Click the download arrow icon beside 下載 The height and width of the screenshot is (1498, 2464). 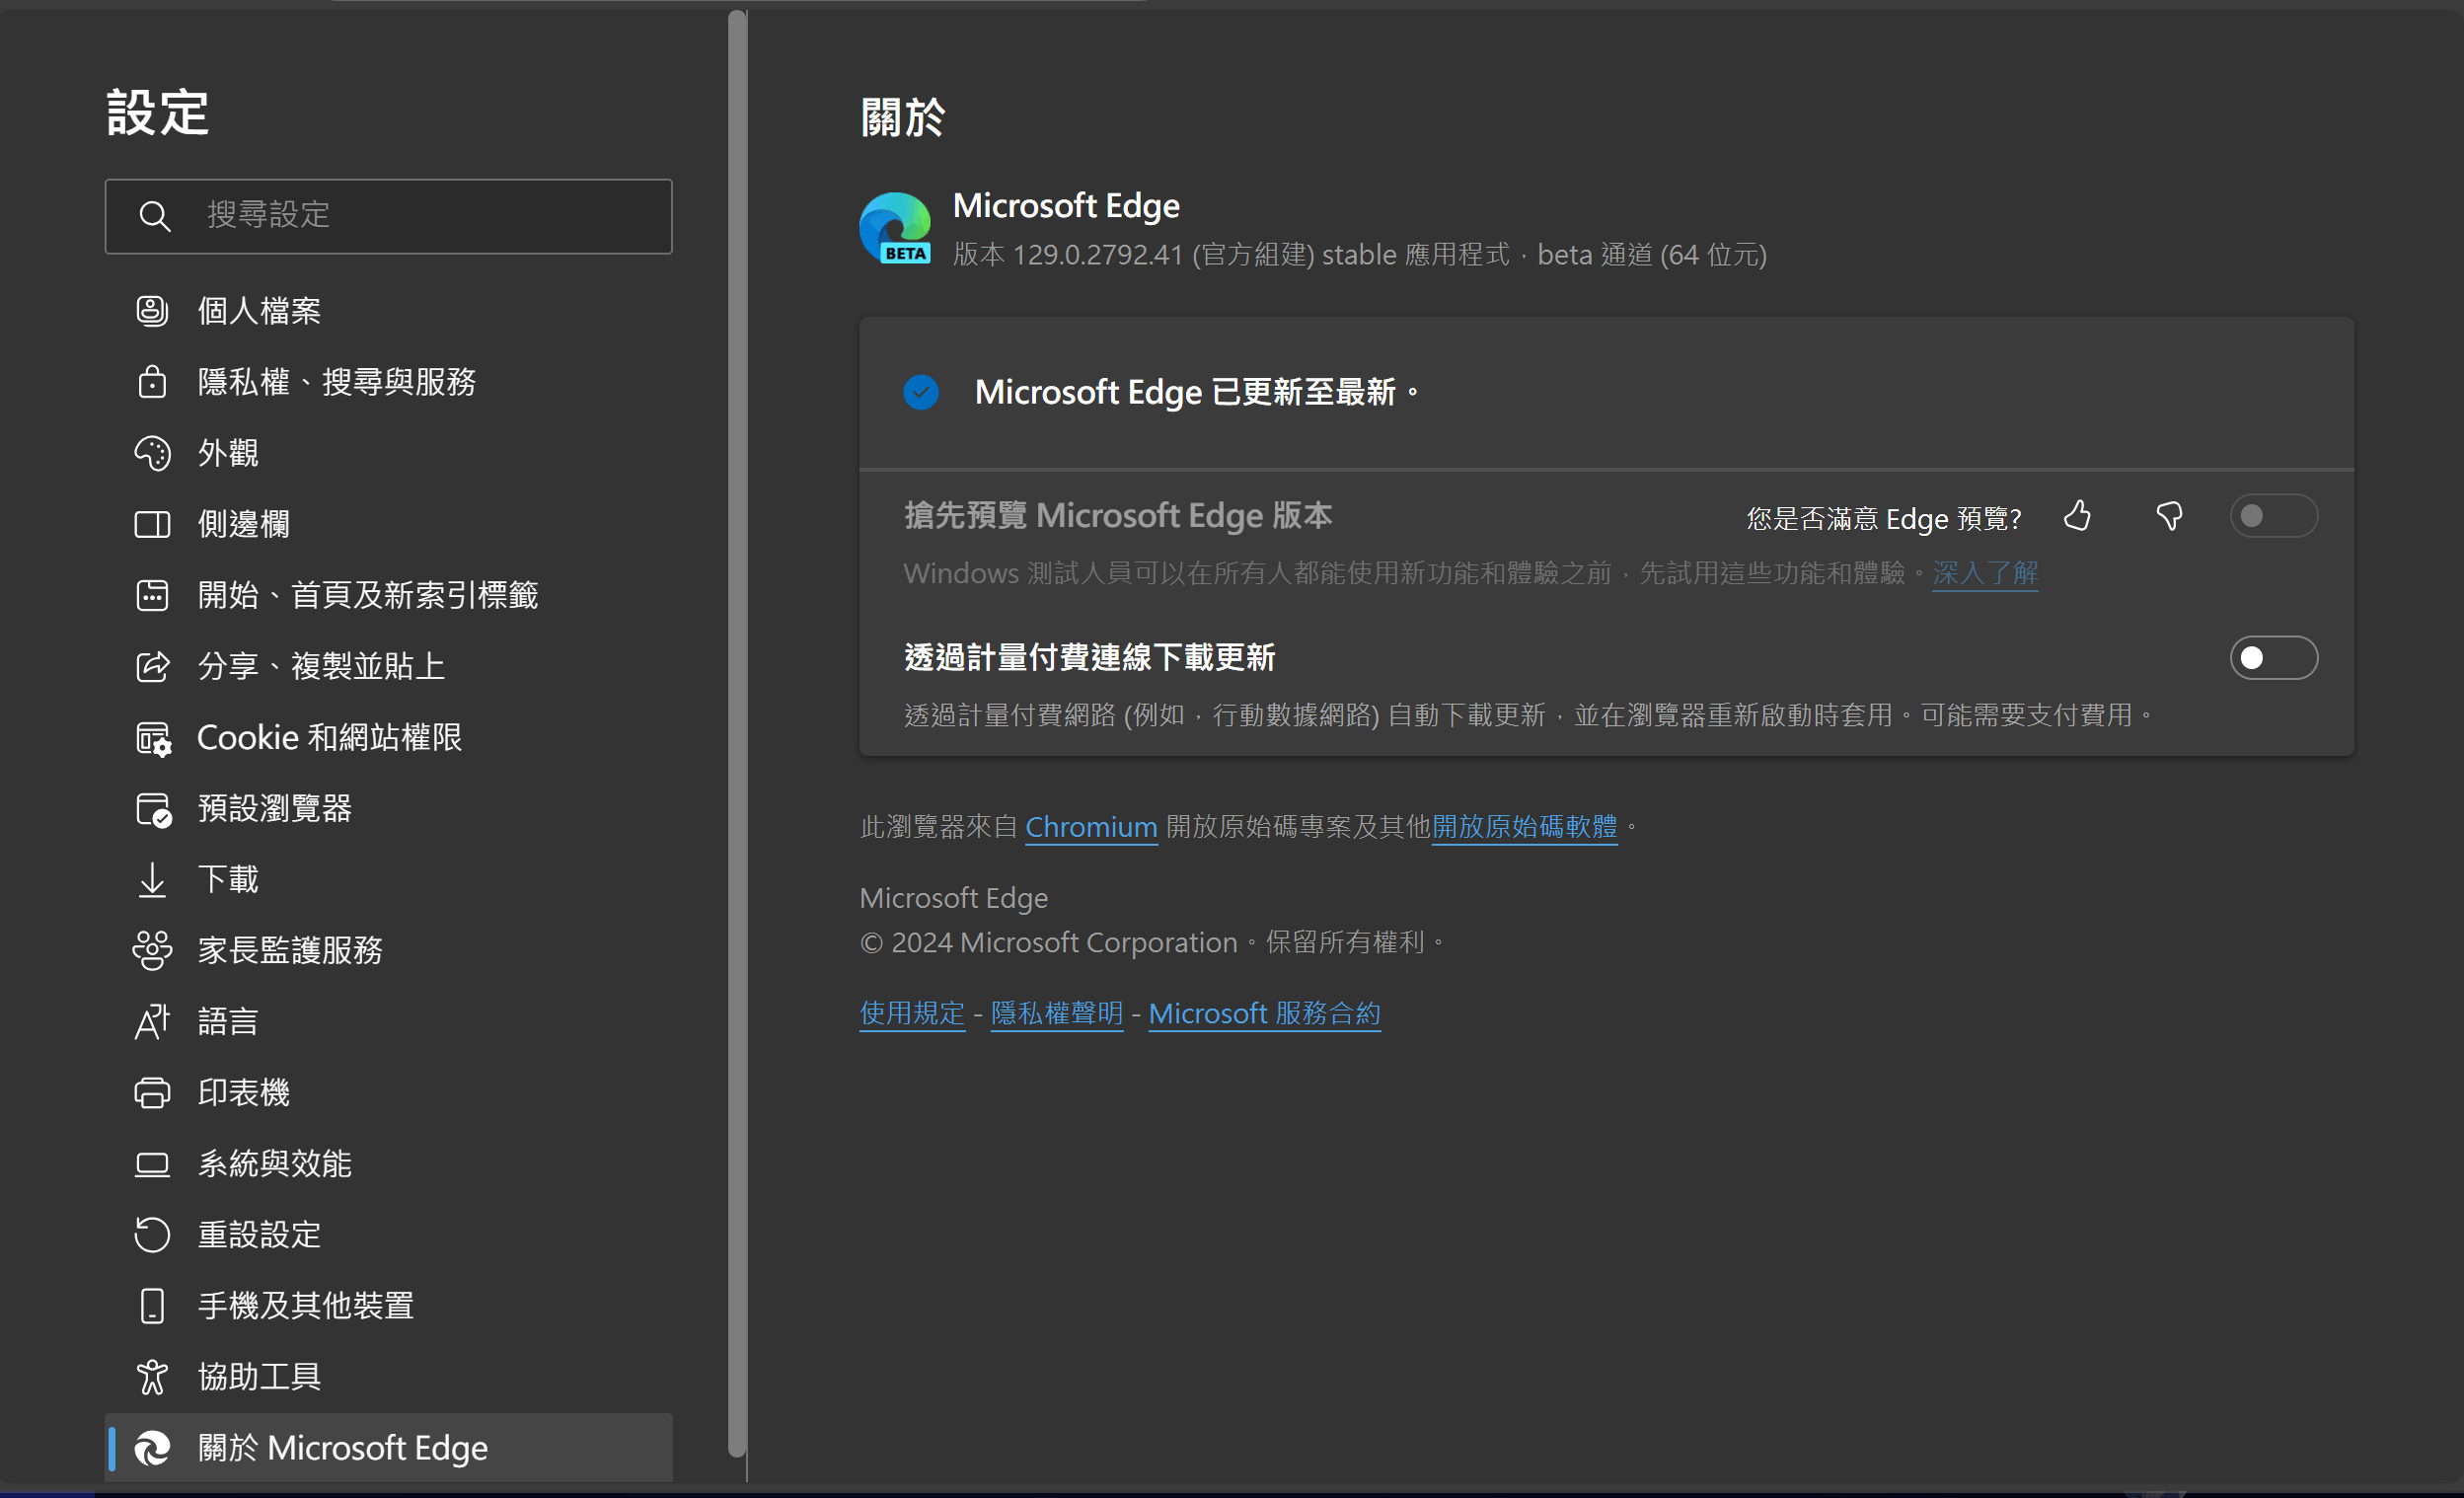(152, 879)
